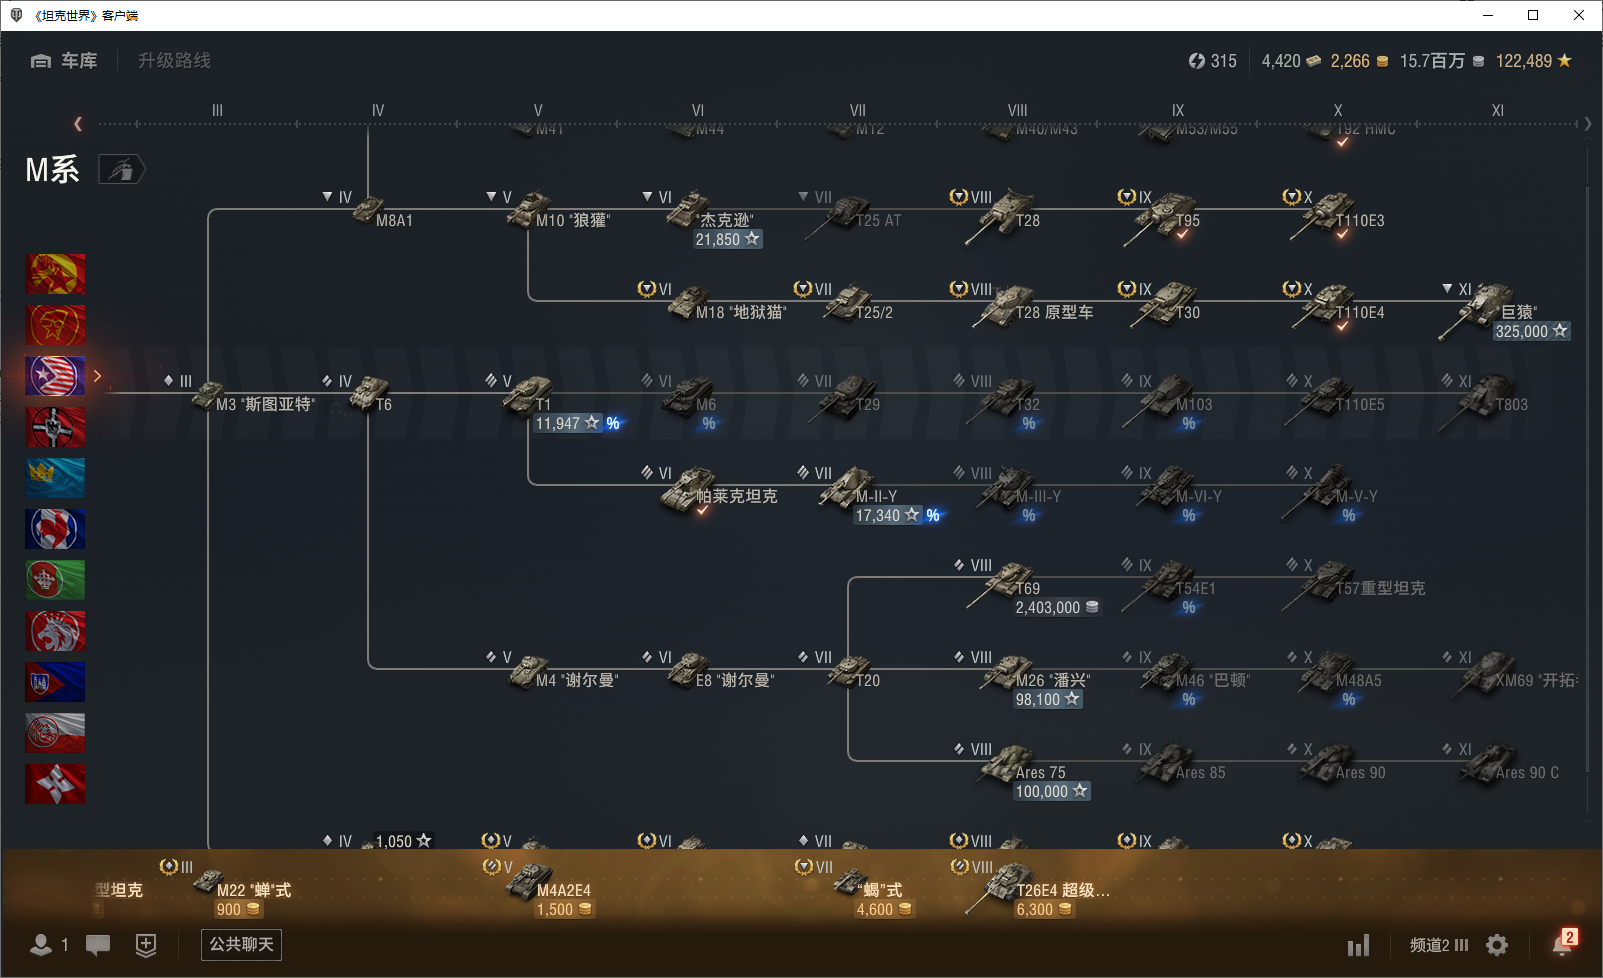
Task: Click the gold coins currency icon
Action: click(x=1382, y=61)
